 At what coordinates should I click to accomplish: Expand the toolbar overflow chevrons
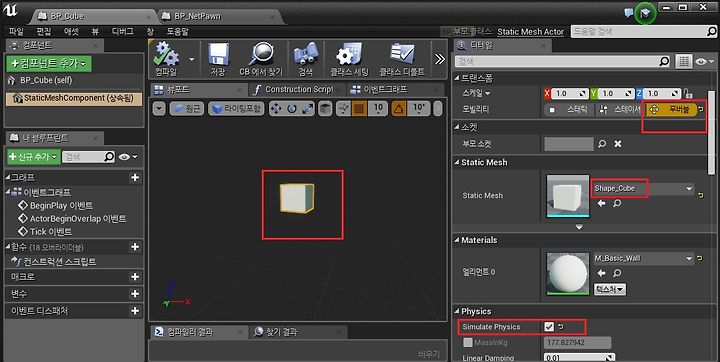point(439,59)
